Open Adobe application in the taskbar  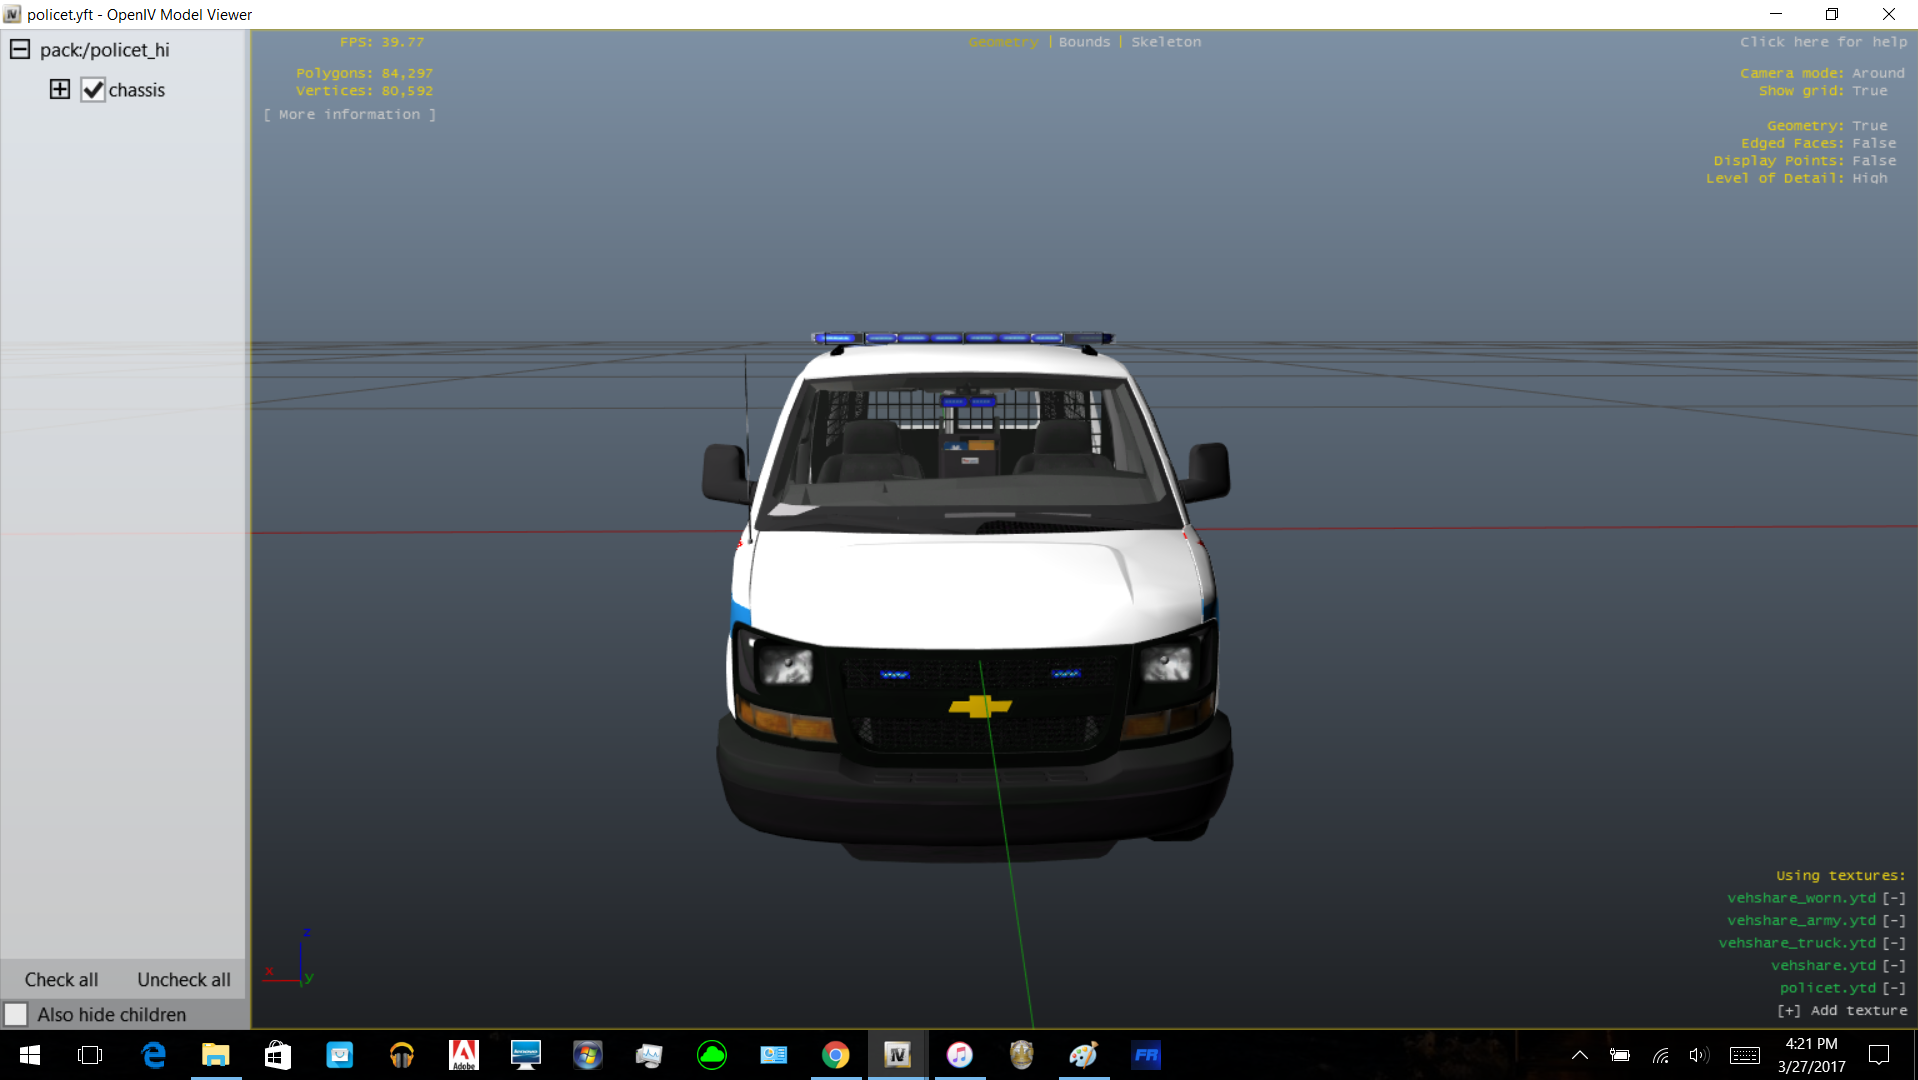pyautogui.click(x=463, y=1055)
